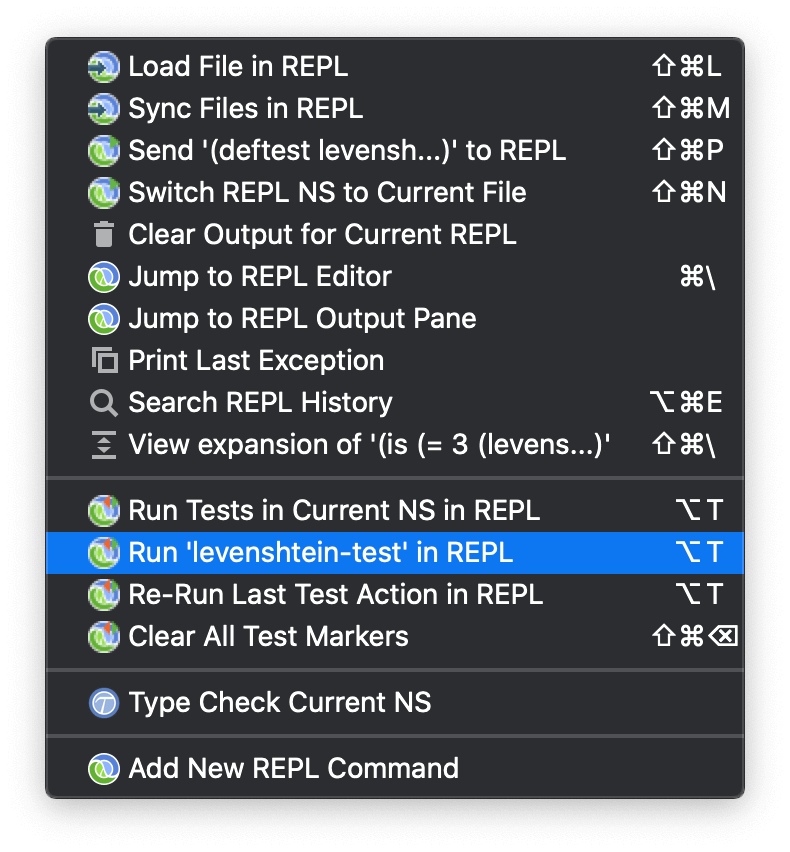Click the Switch REPL NS icon
This screenshot has width=790, height=852.
[x=103, y=192]
